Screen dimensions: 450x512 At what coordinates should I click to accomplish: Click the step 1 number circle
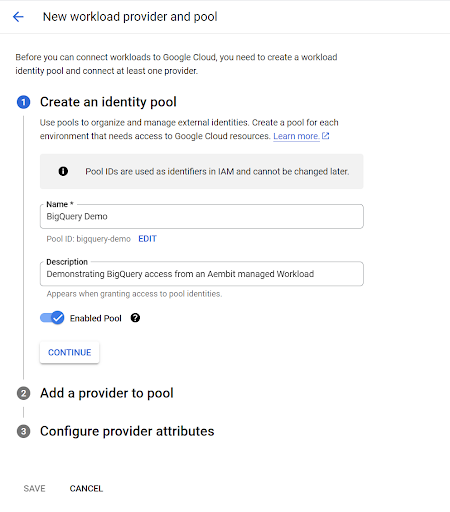(23, 102)
